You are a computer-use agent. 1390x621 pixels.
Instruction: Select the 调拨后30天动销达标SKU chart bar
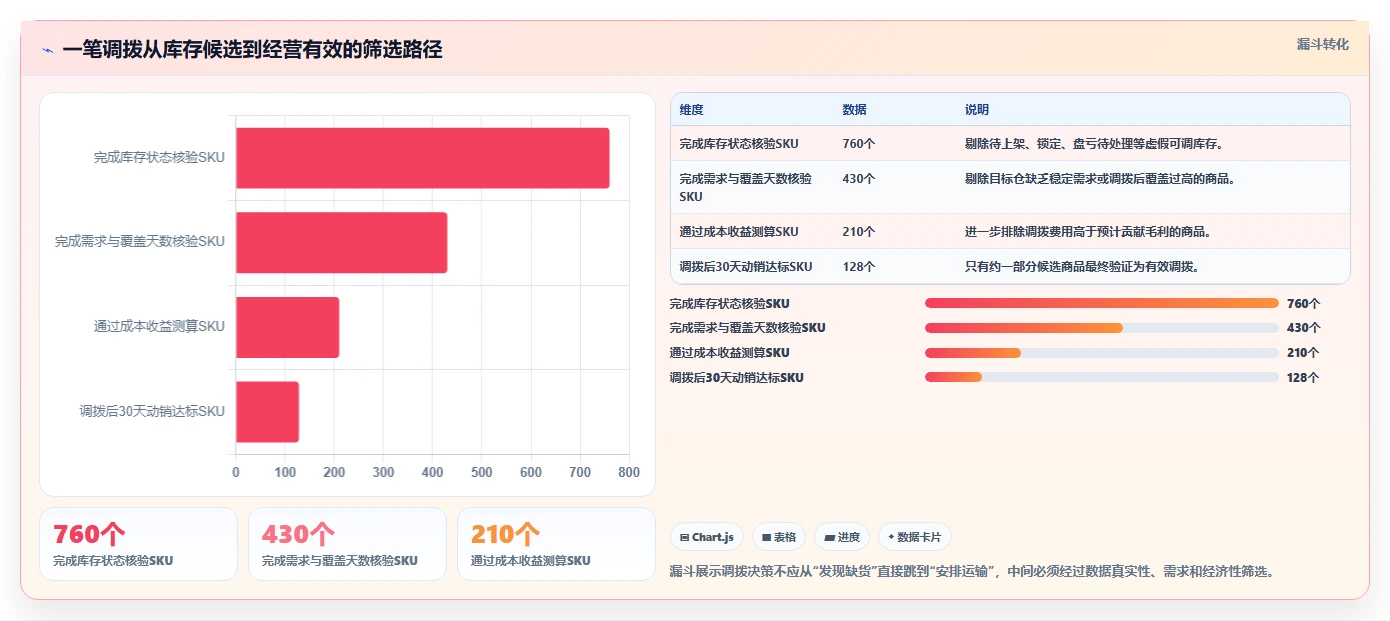tap(267, 411)
